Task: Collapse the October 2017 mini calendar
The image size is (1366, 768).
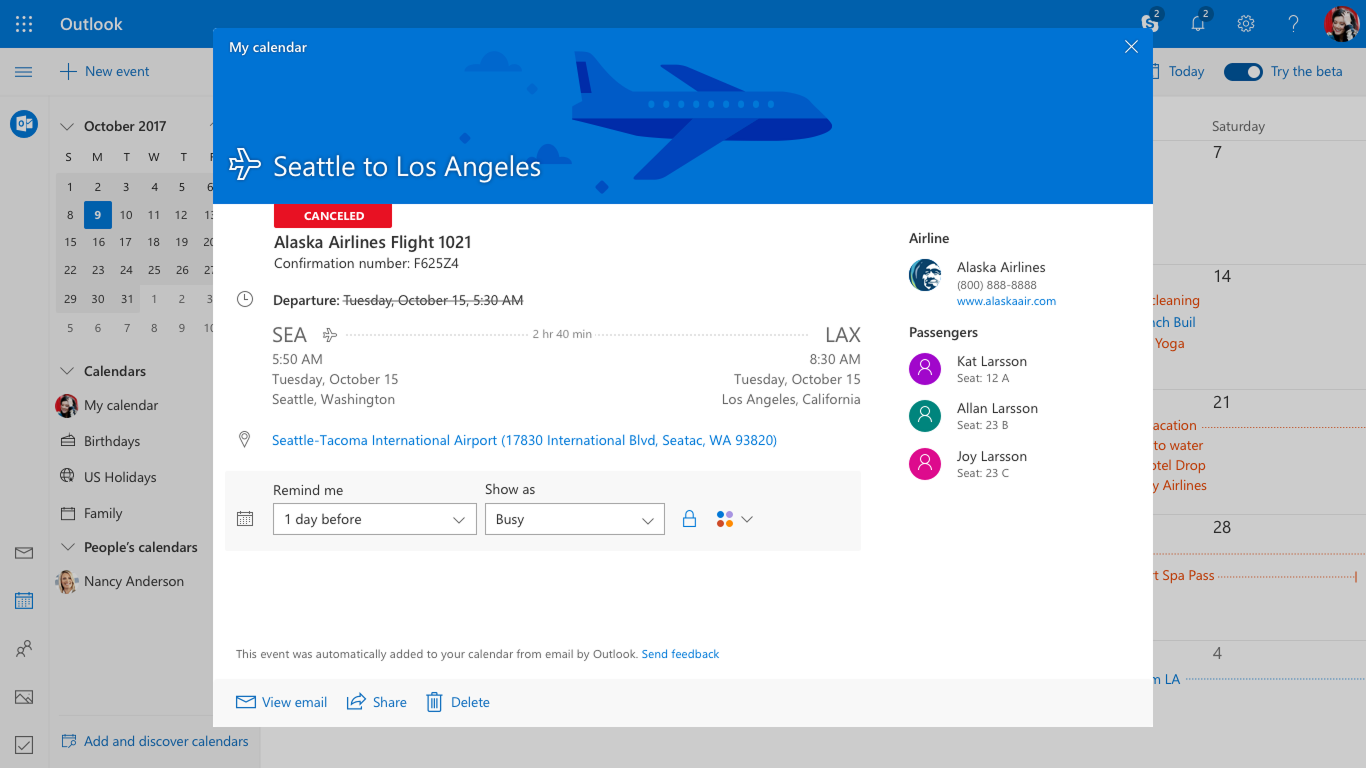Action: [x=67, y=127]
